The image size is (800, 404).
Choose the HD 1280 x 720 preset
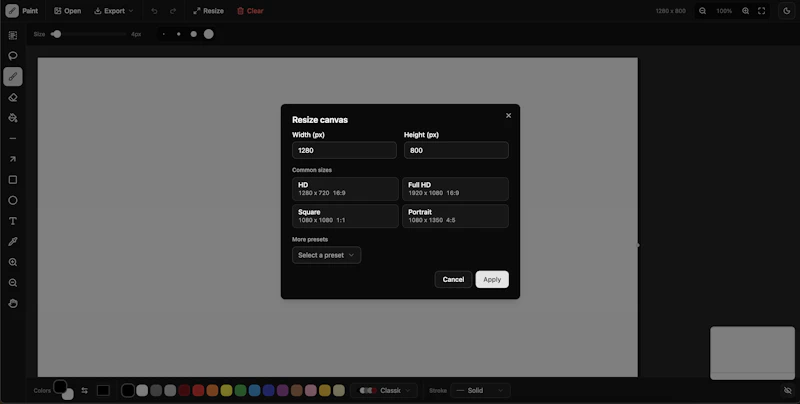(345, 189)
